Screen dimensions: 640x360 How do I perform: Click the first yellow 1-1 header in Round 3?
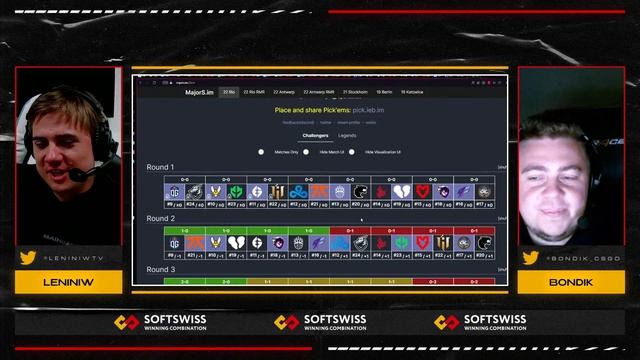(267, 281)
